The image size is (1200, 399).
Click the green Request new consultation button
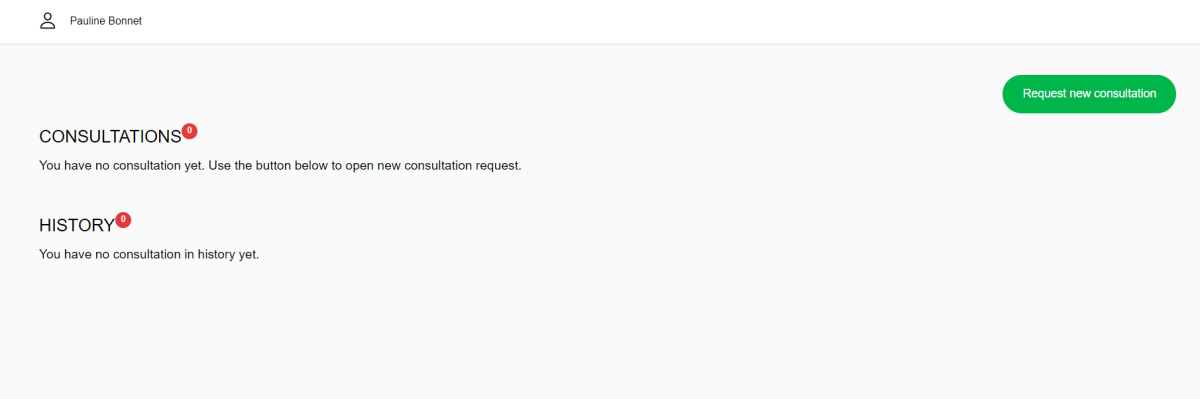point(1089,94)
